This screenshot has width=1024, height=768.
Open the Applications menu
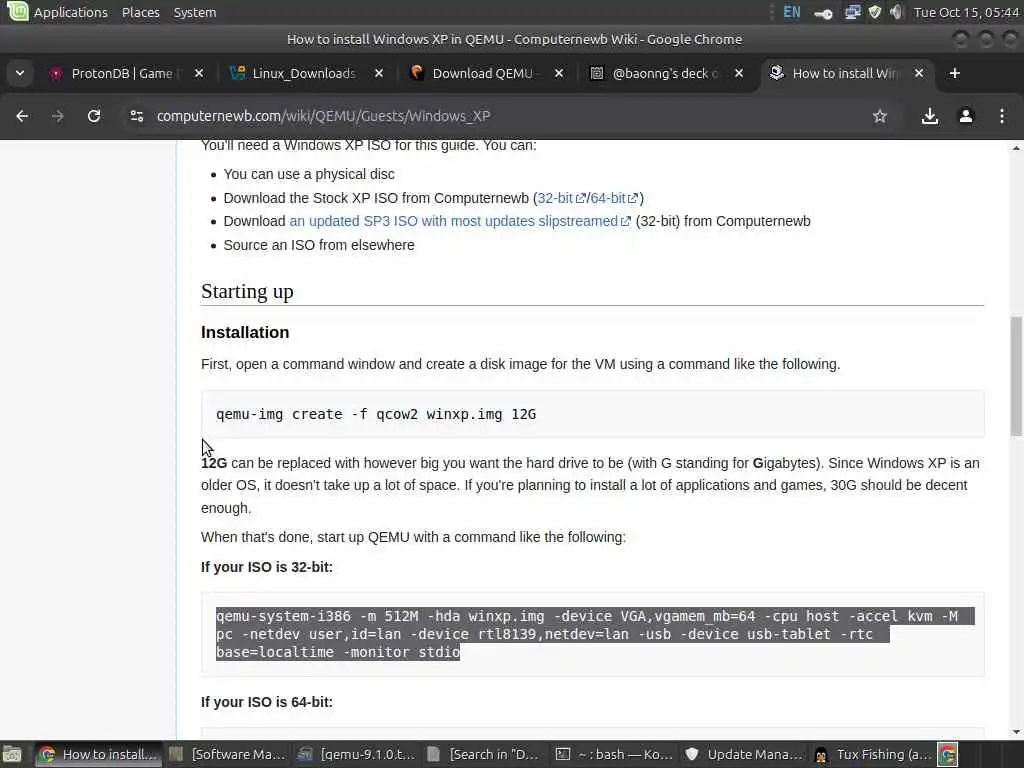(x=71, y=12)
